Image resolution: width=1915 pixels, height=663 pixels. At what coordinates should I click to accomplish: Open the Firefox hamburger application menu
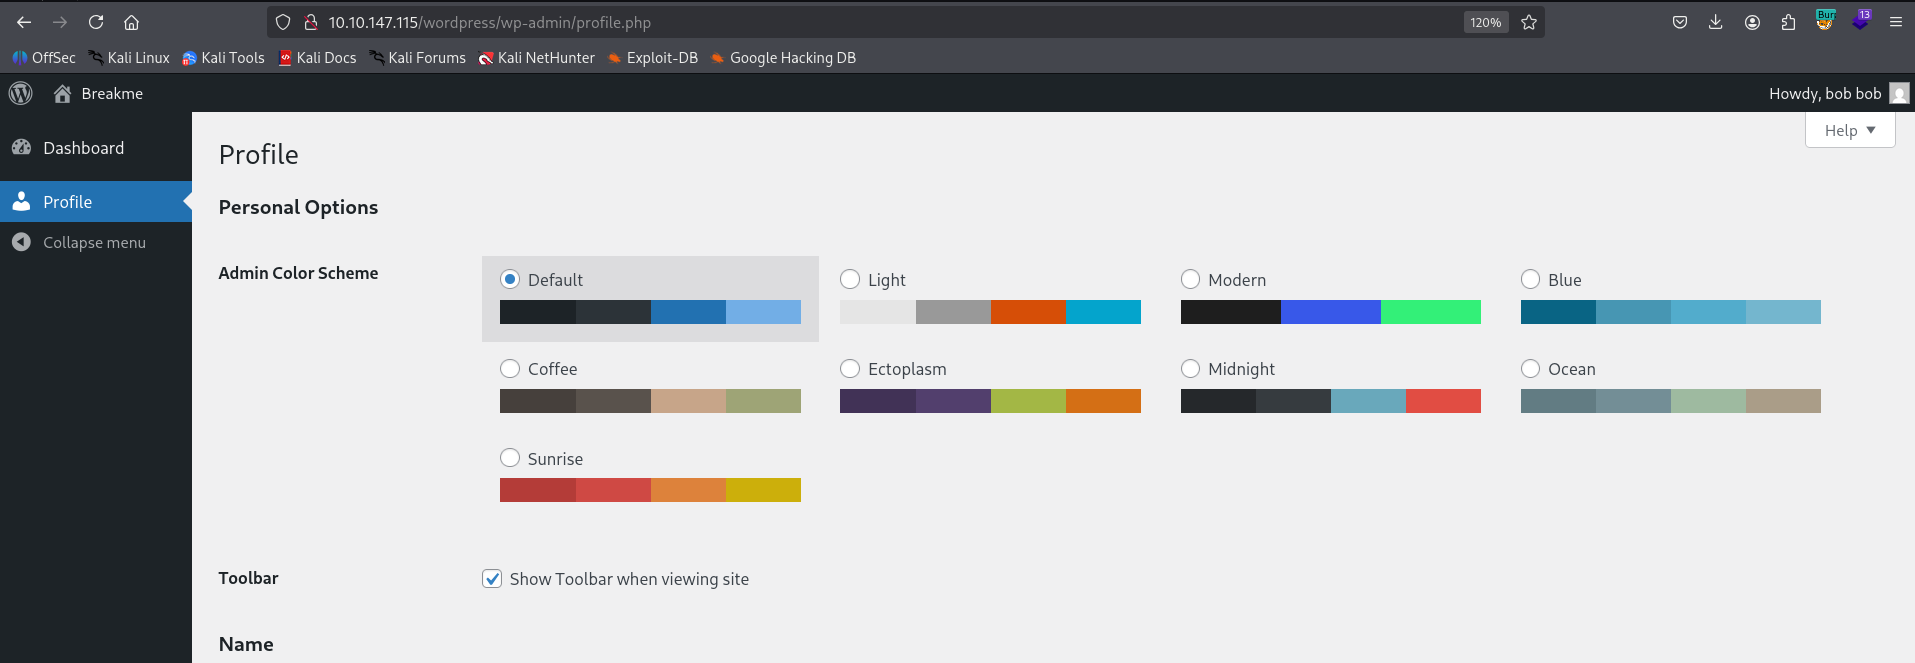1895,22
